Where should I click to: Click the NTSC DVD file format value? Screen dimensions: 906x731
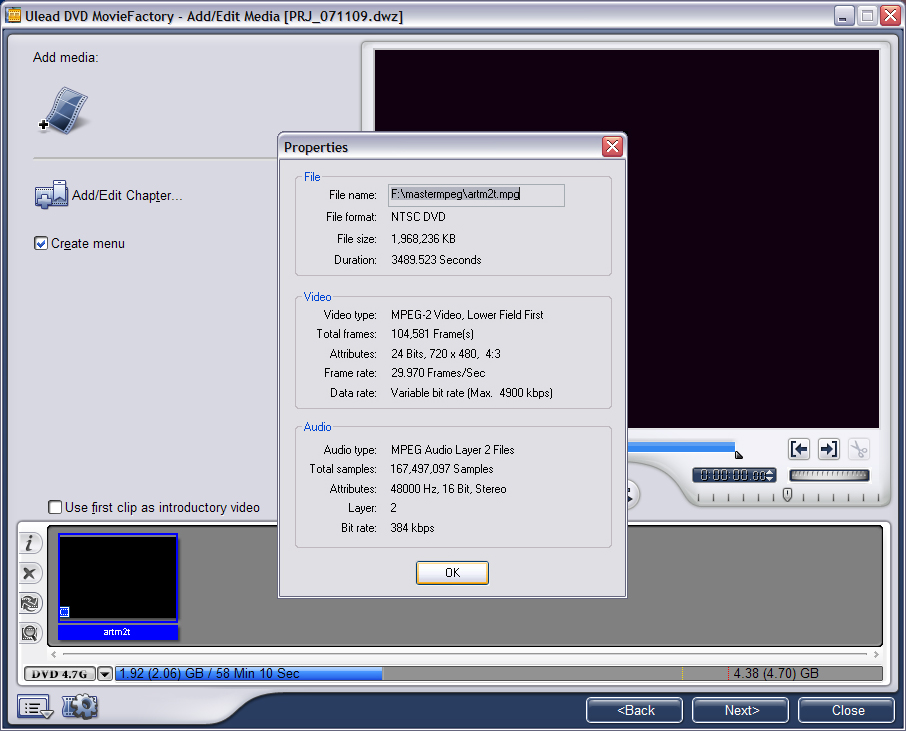point(418,217)
